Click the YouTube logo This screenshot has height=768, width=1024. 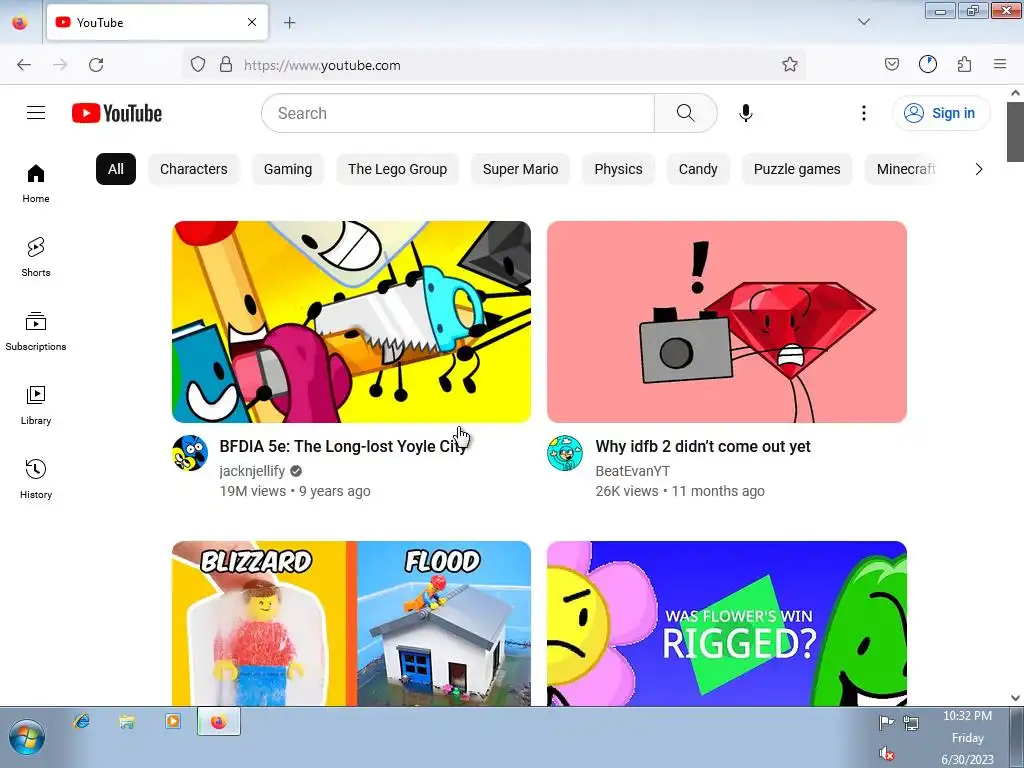point(117,113)
